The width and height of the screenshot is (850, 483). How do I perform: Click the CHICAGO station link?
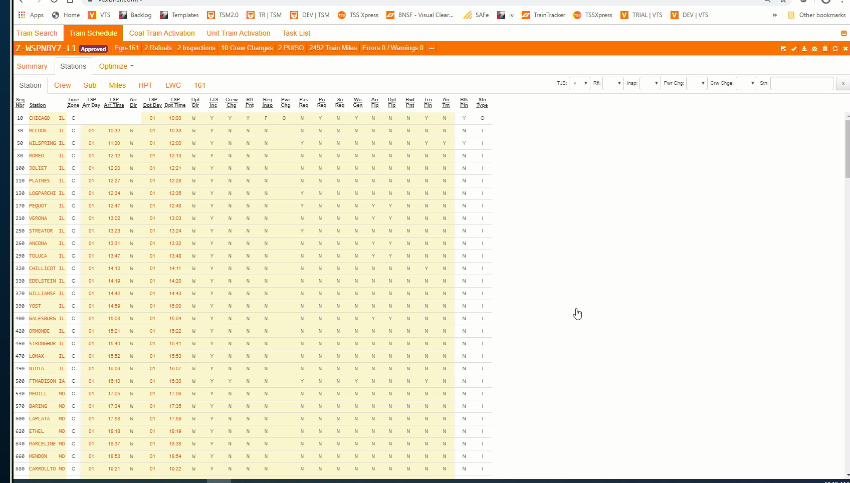(x=39, y=118)
